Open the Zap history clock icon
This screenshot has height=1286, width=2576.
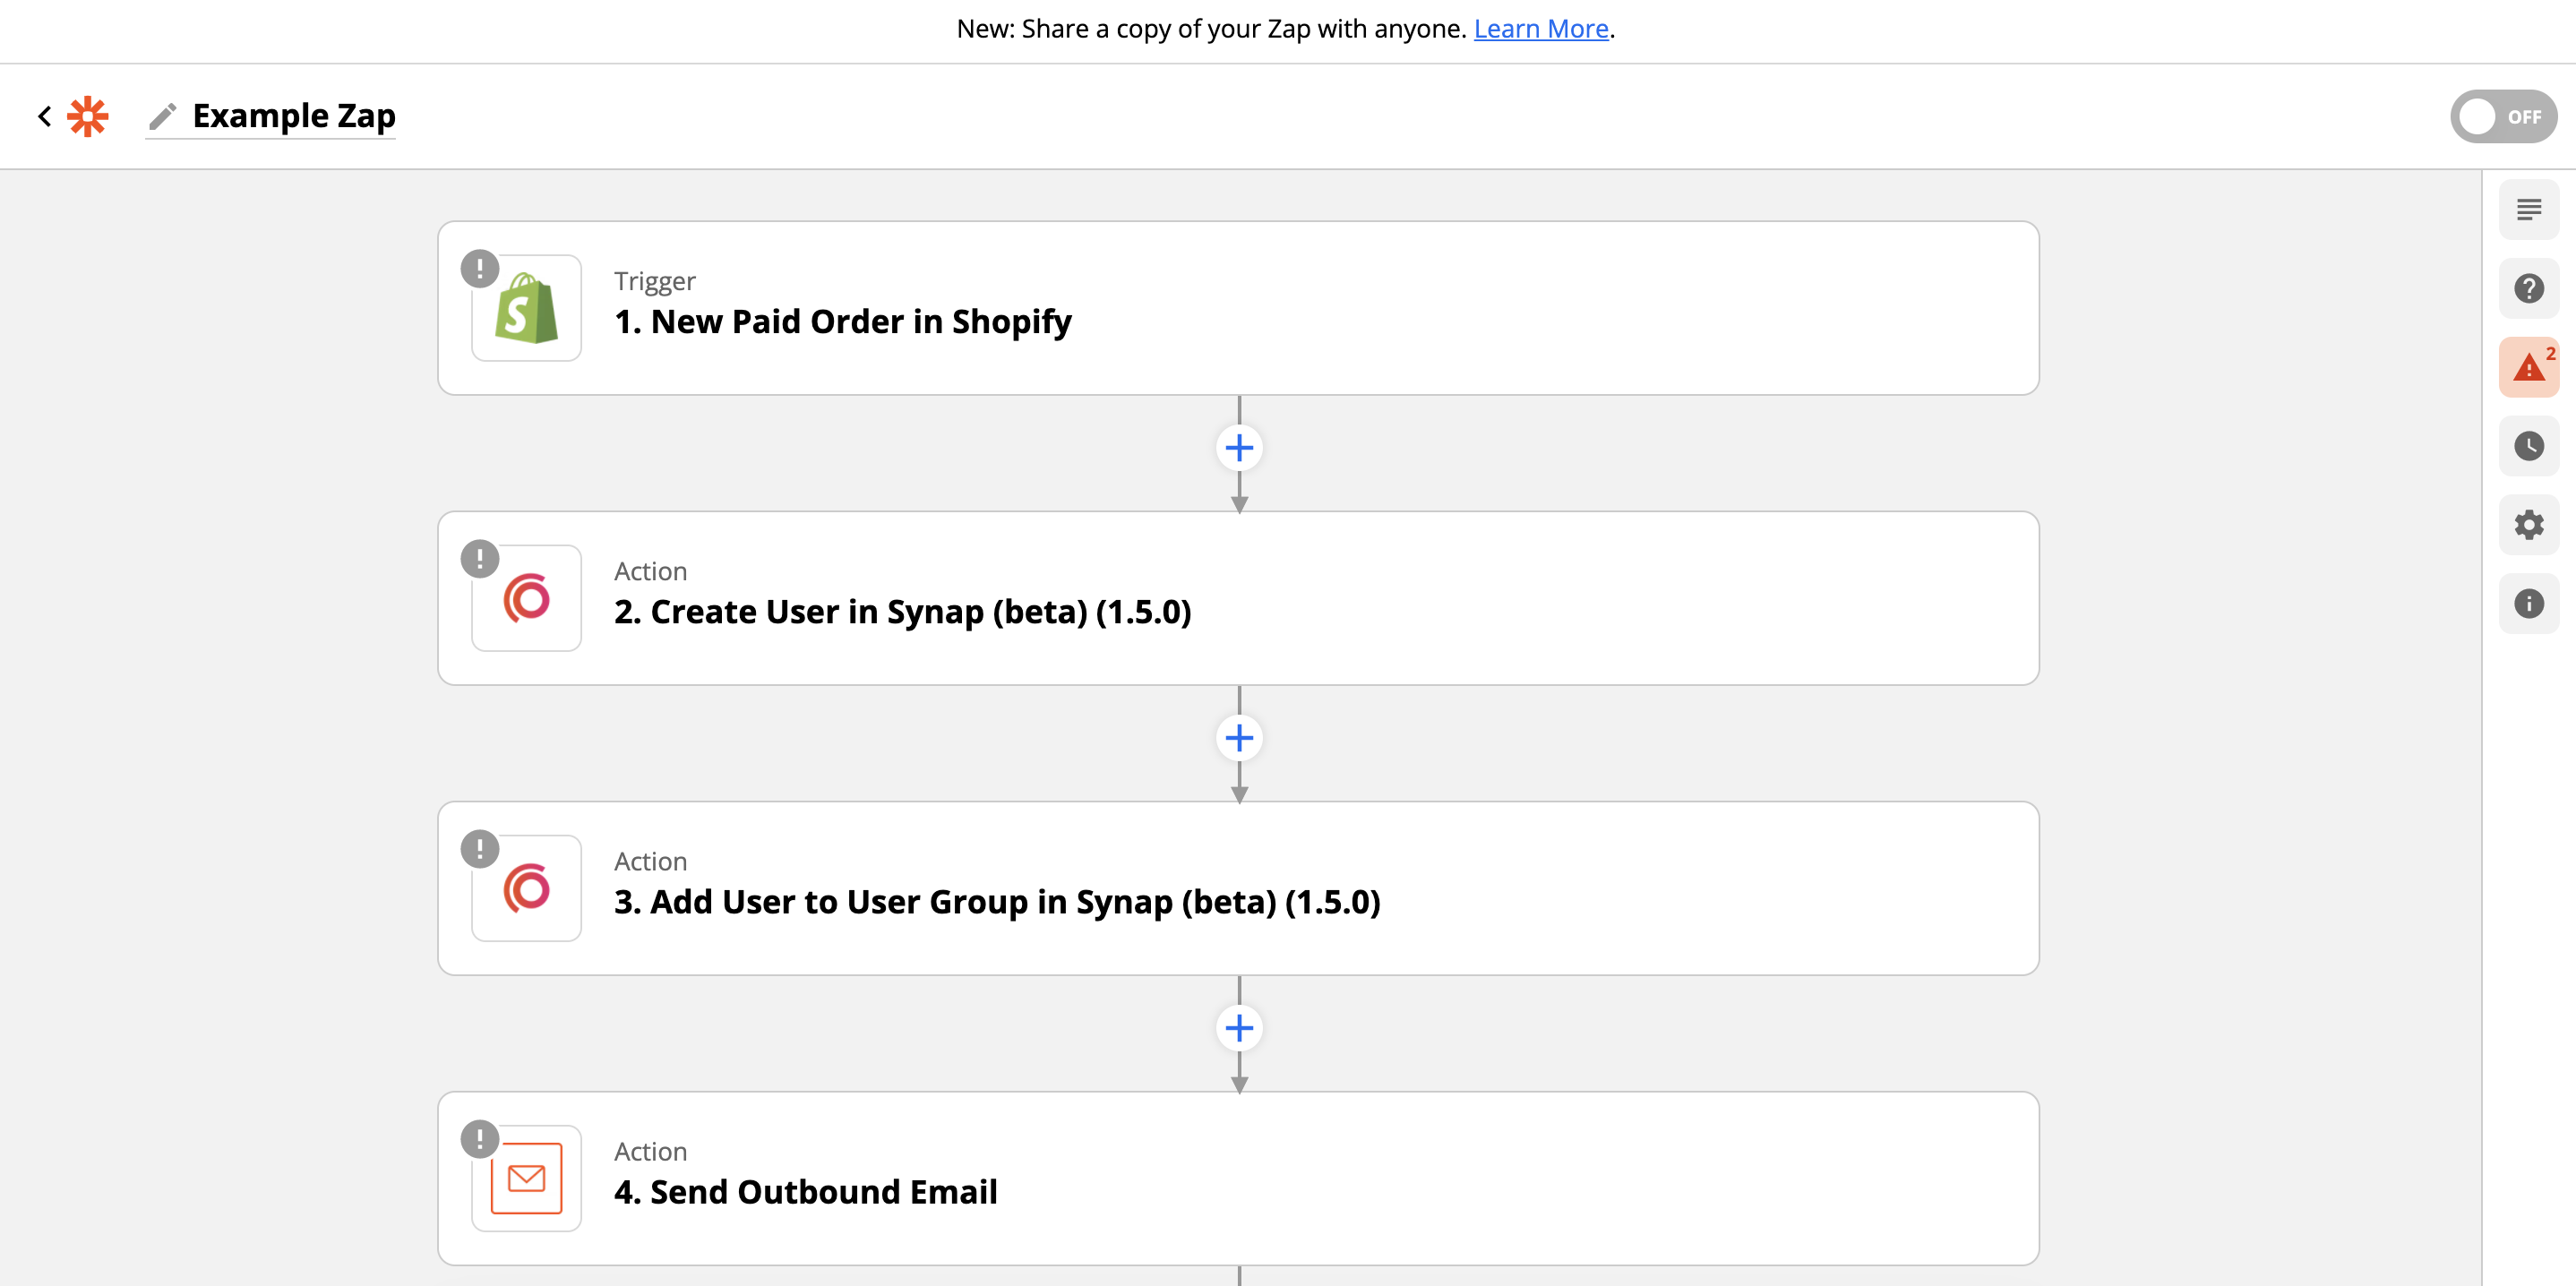point(2529,446)
